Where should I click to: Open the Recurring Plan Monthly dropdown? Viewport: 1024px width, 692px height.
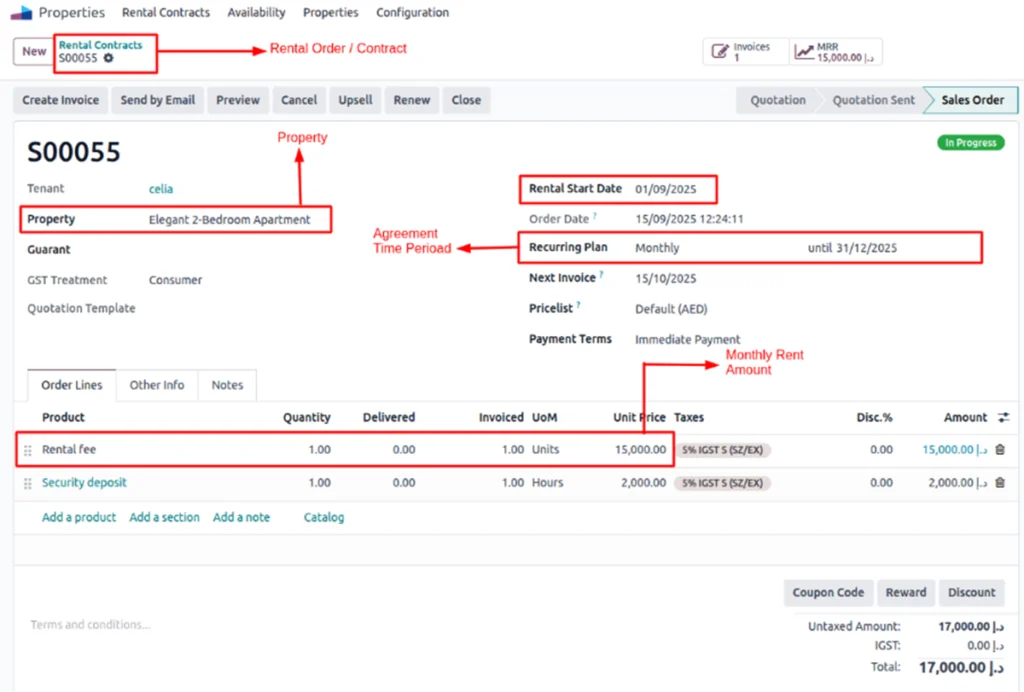pos(657,248)
